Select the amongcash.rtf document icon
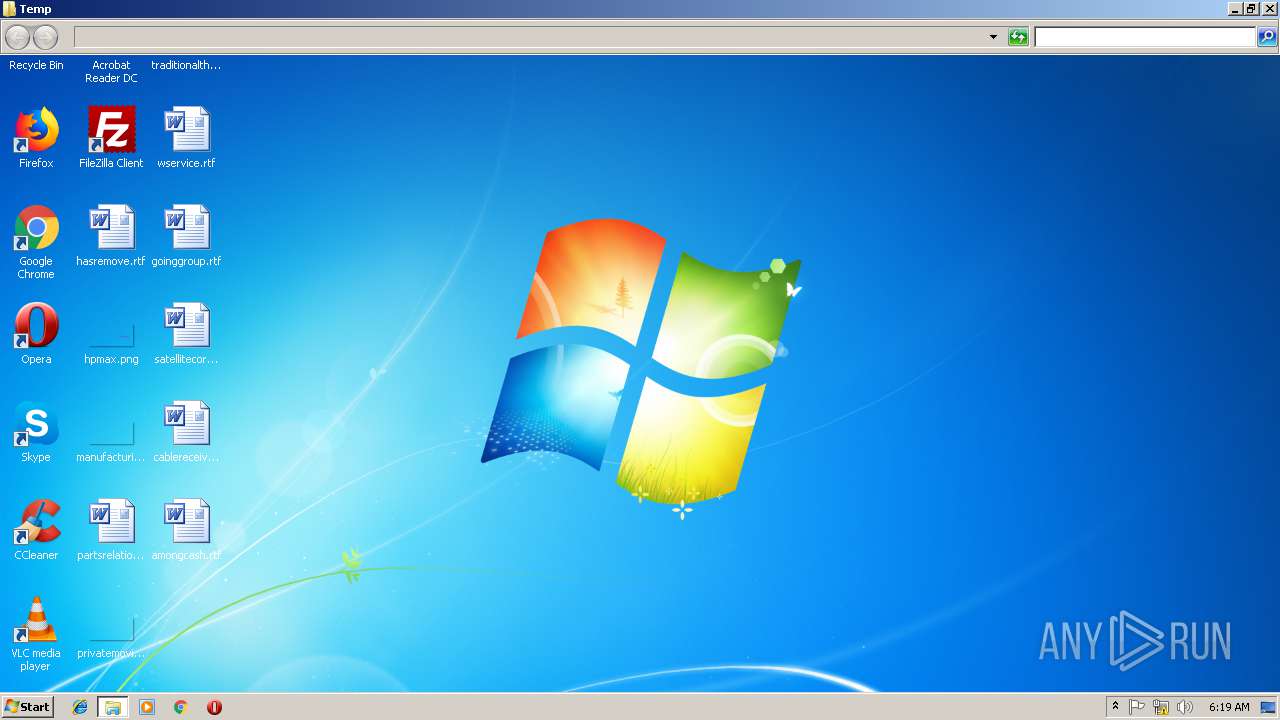1280x720 pixels. coord(186,522)
